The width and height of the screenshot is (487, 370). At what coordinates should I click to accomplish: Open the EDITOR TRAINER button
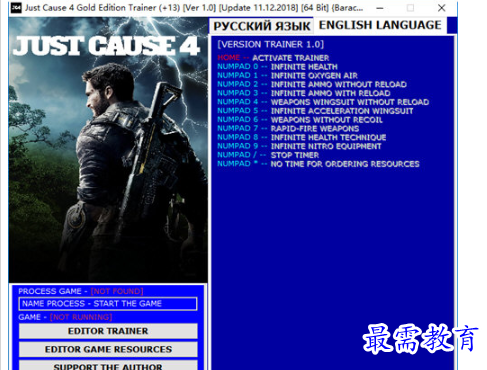[x=108, y=331]
